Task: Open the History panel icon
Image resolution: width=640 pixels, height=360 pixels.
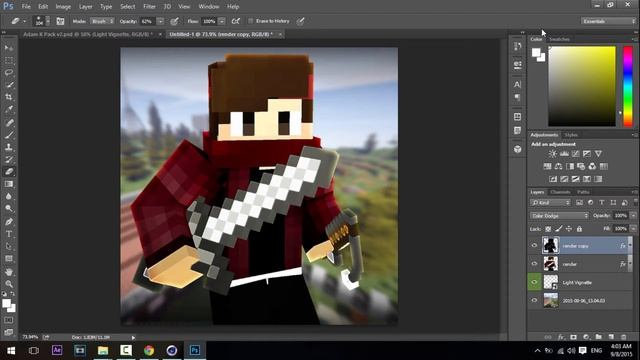Action: coord(518,46)
